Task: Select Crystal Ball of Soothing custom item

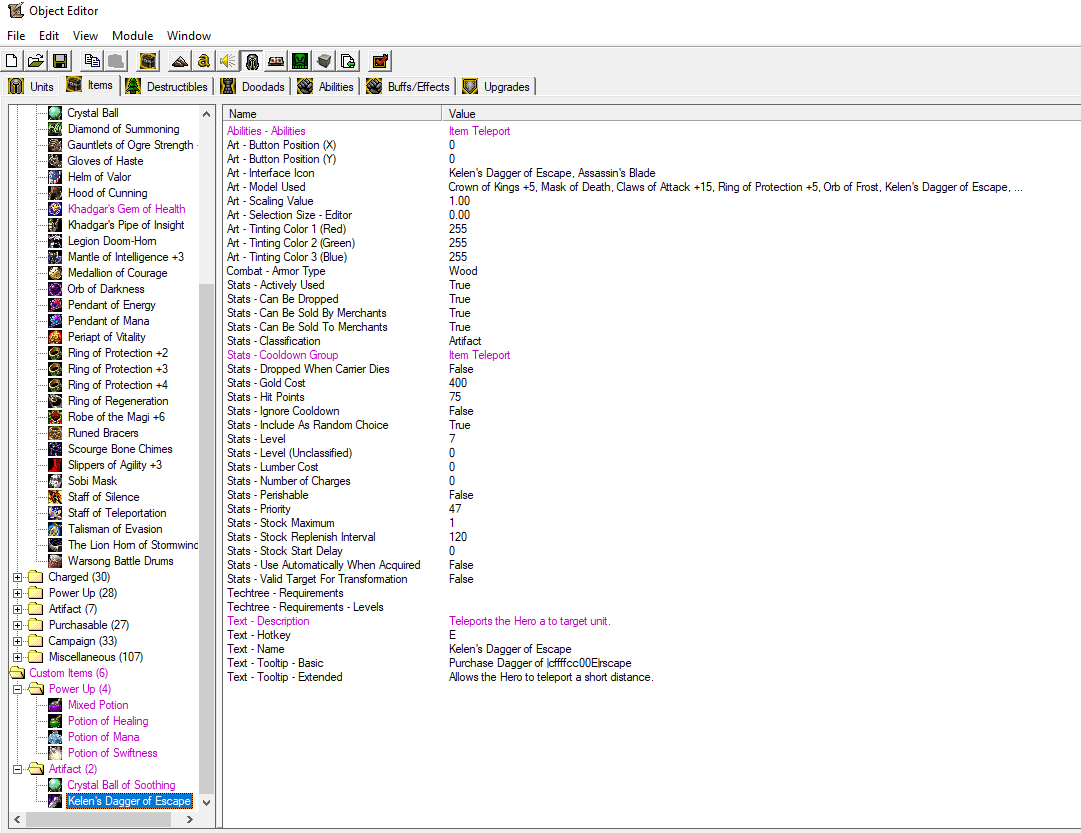Action: click(x=121, y=785)
